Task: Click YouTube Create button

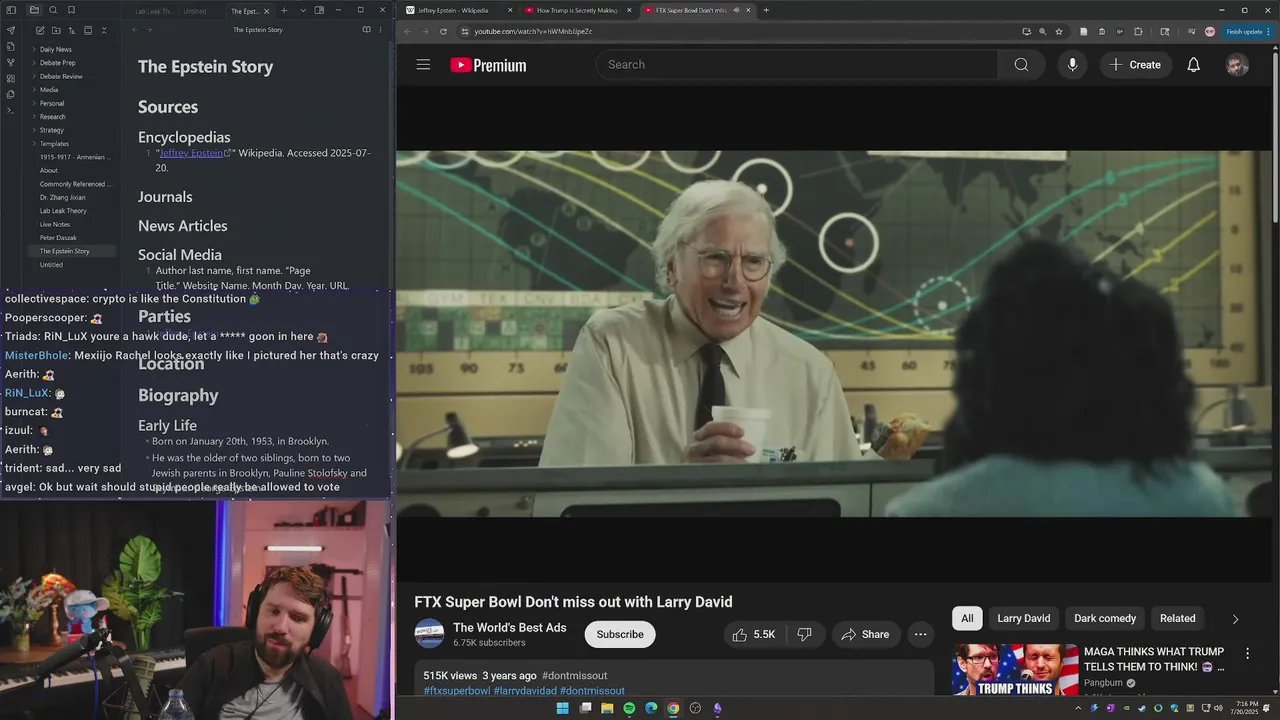Action: [x=1136, y=65]
